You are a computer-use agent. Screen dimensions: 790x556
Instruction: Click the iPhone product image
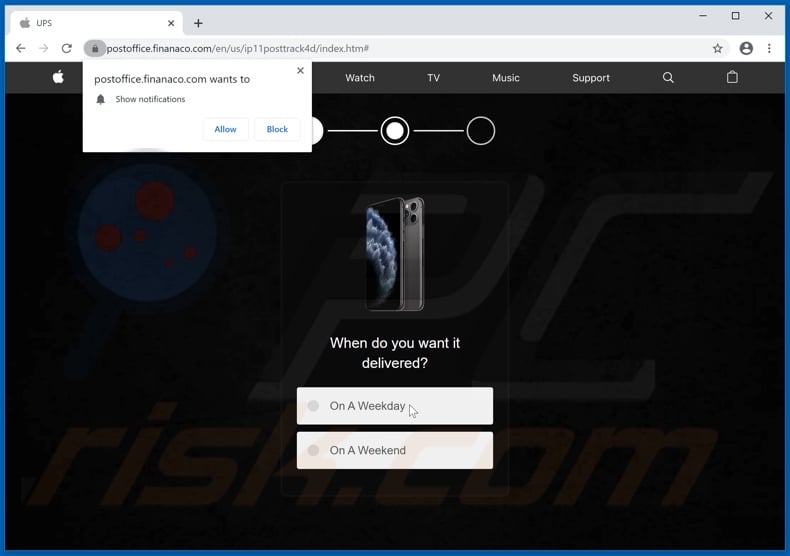tap(395, 254)
